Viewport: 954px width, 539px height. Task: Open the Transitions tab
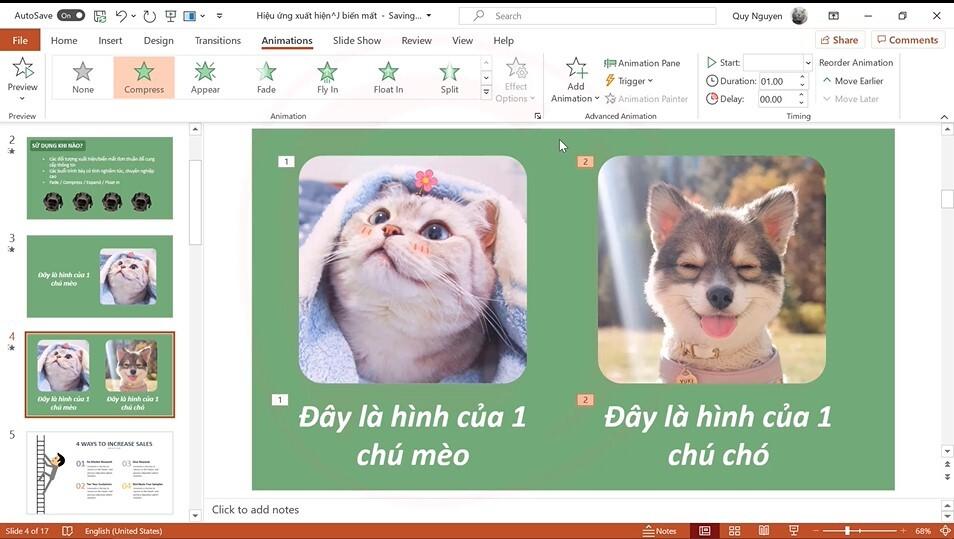coord(218,40)
